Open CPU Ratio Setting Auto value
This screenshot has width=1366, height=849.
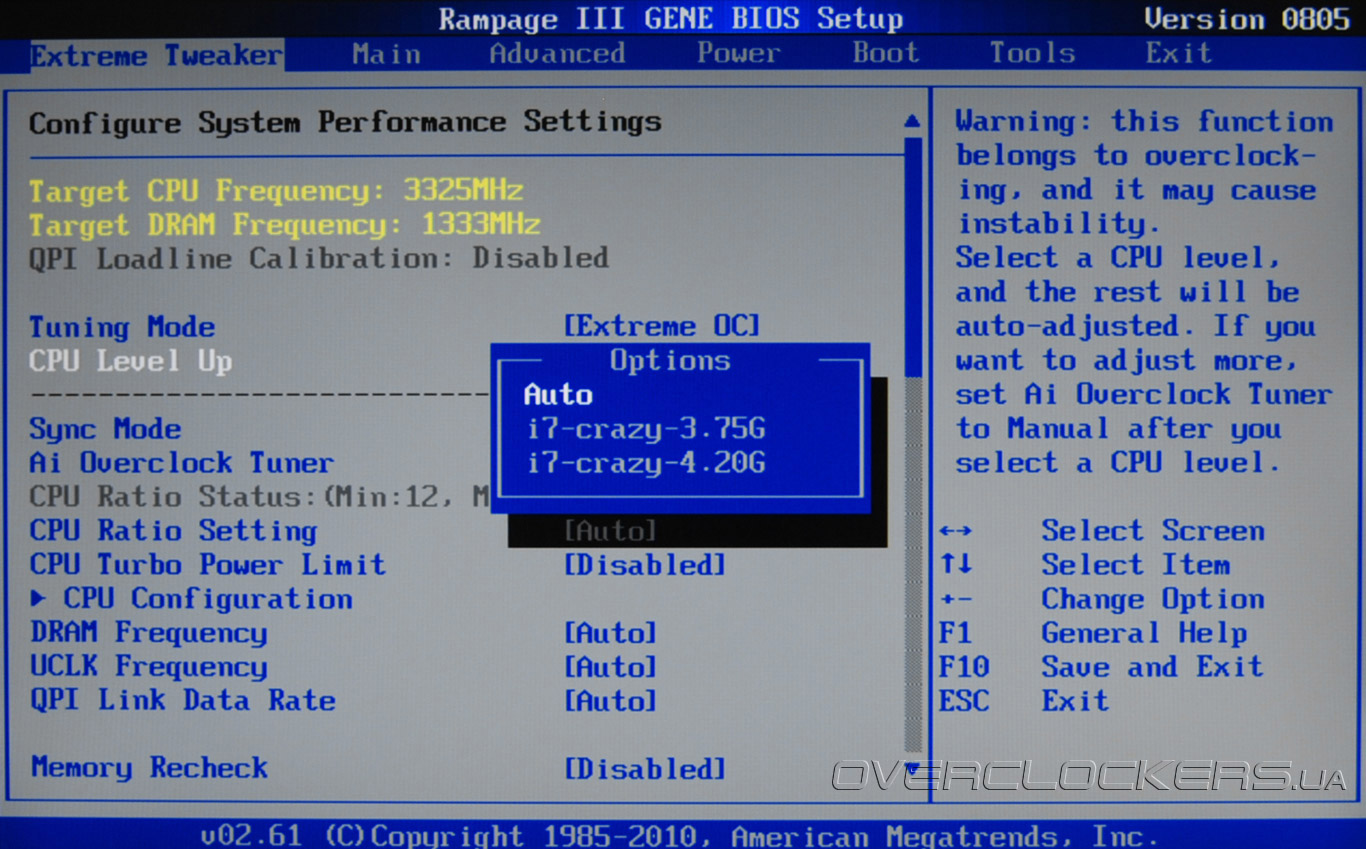click(x=610, y=531)
